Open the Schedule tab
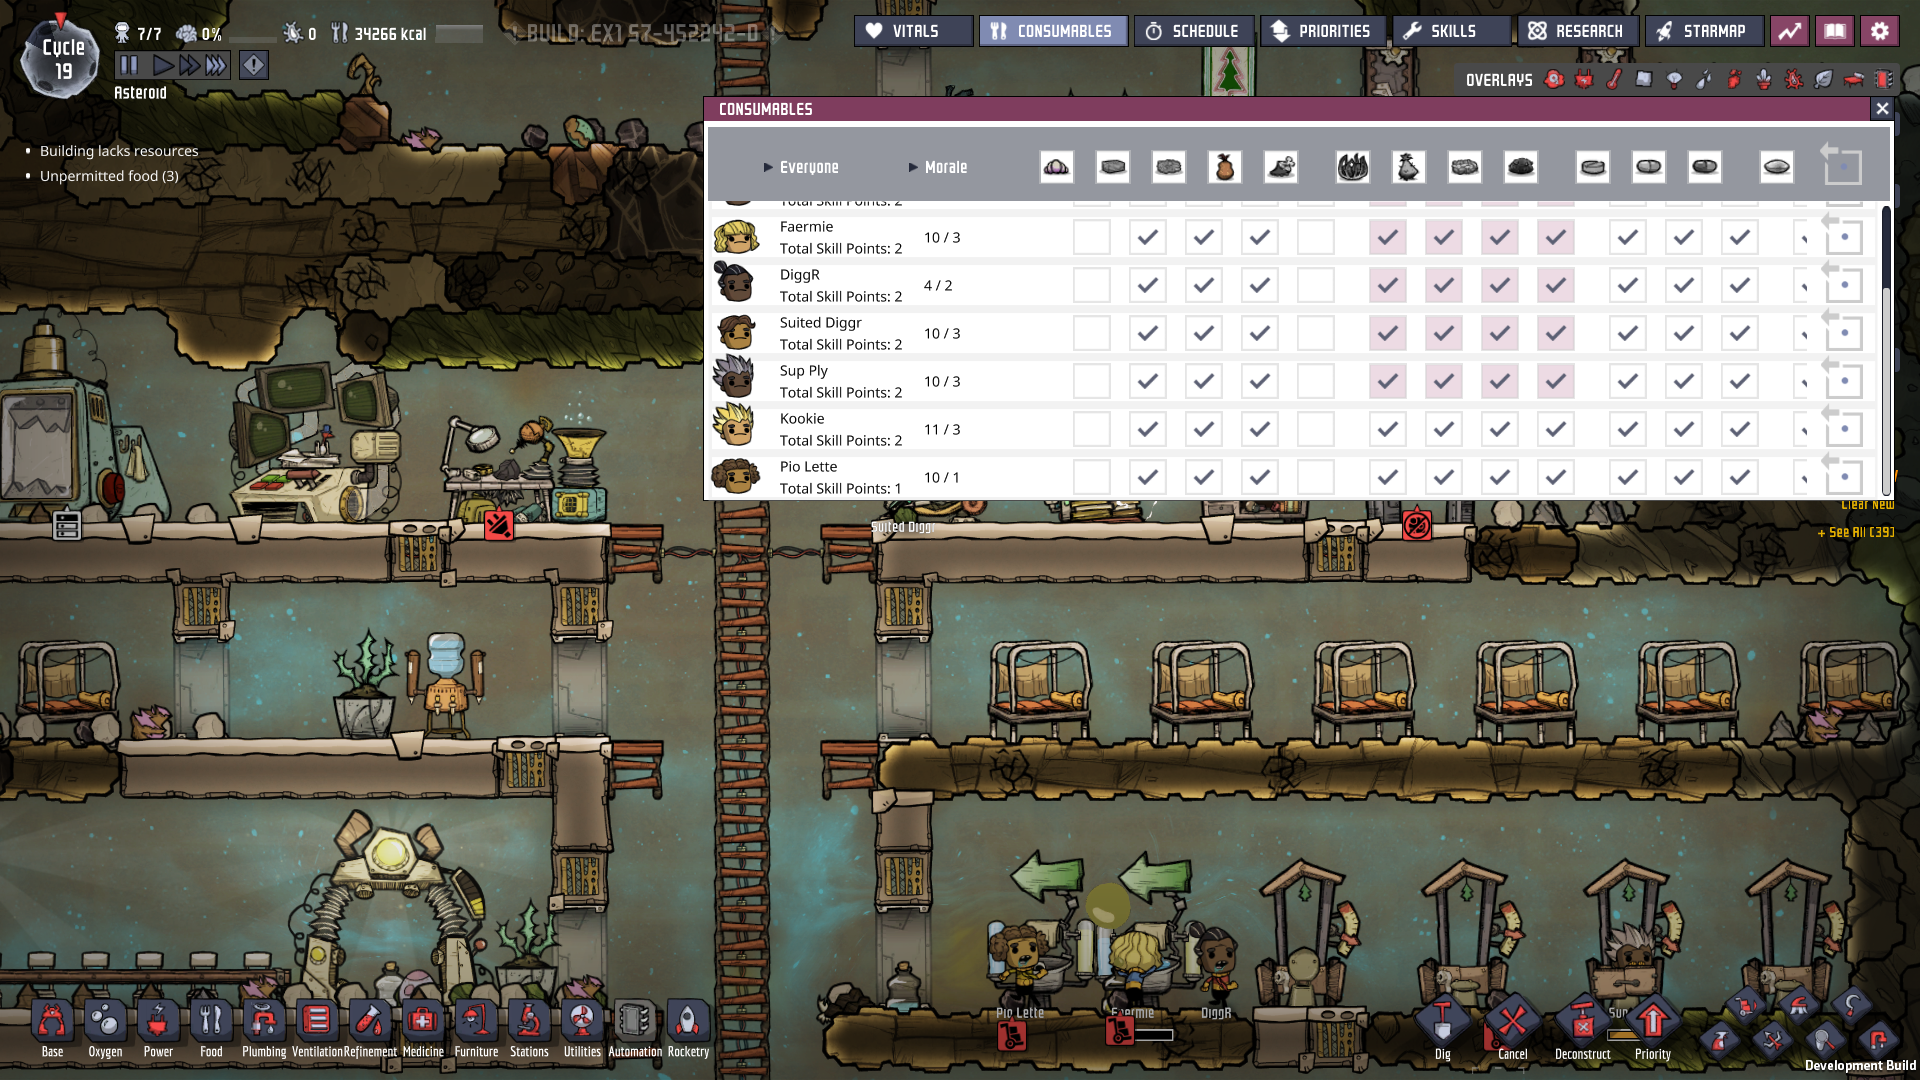Image resolution: width=1920 pixels, height=1080 pixels. [x=1193, y=31]
